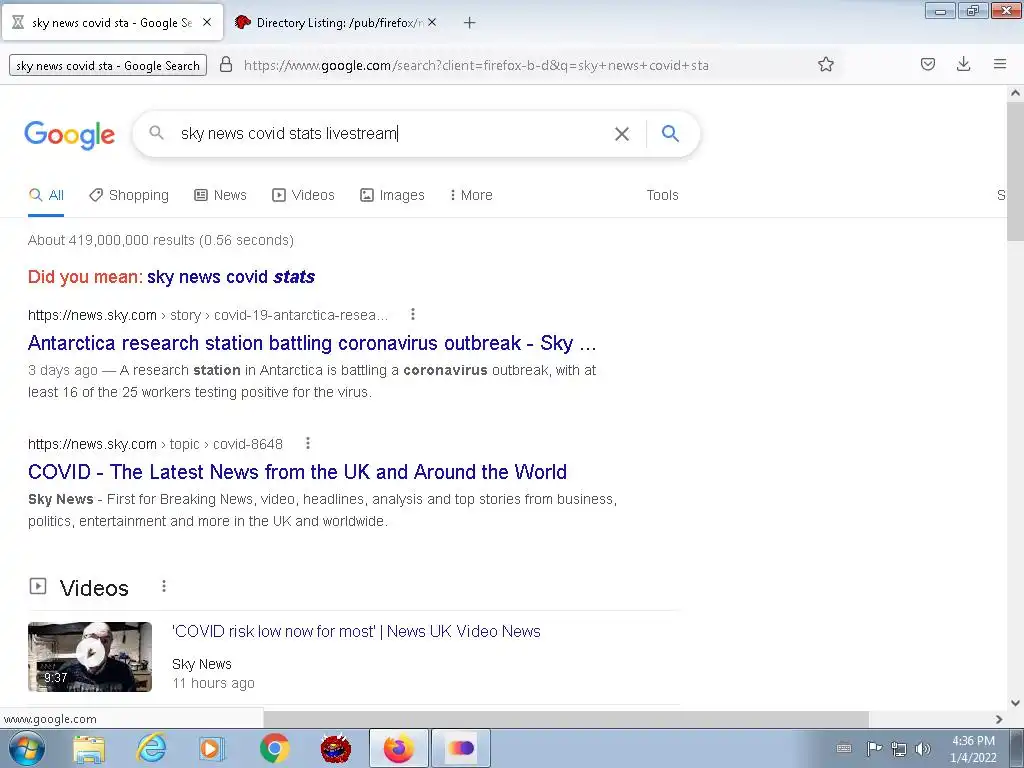
Task: Launch Google Chrome from the taskbar
Action: click(274, 748)
